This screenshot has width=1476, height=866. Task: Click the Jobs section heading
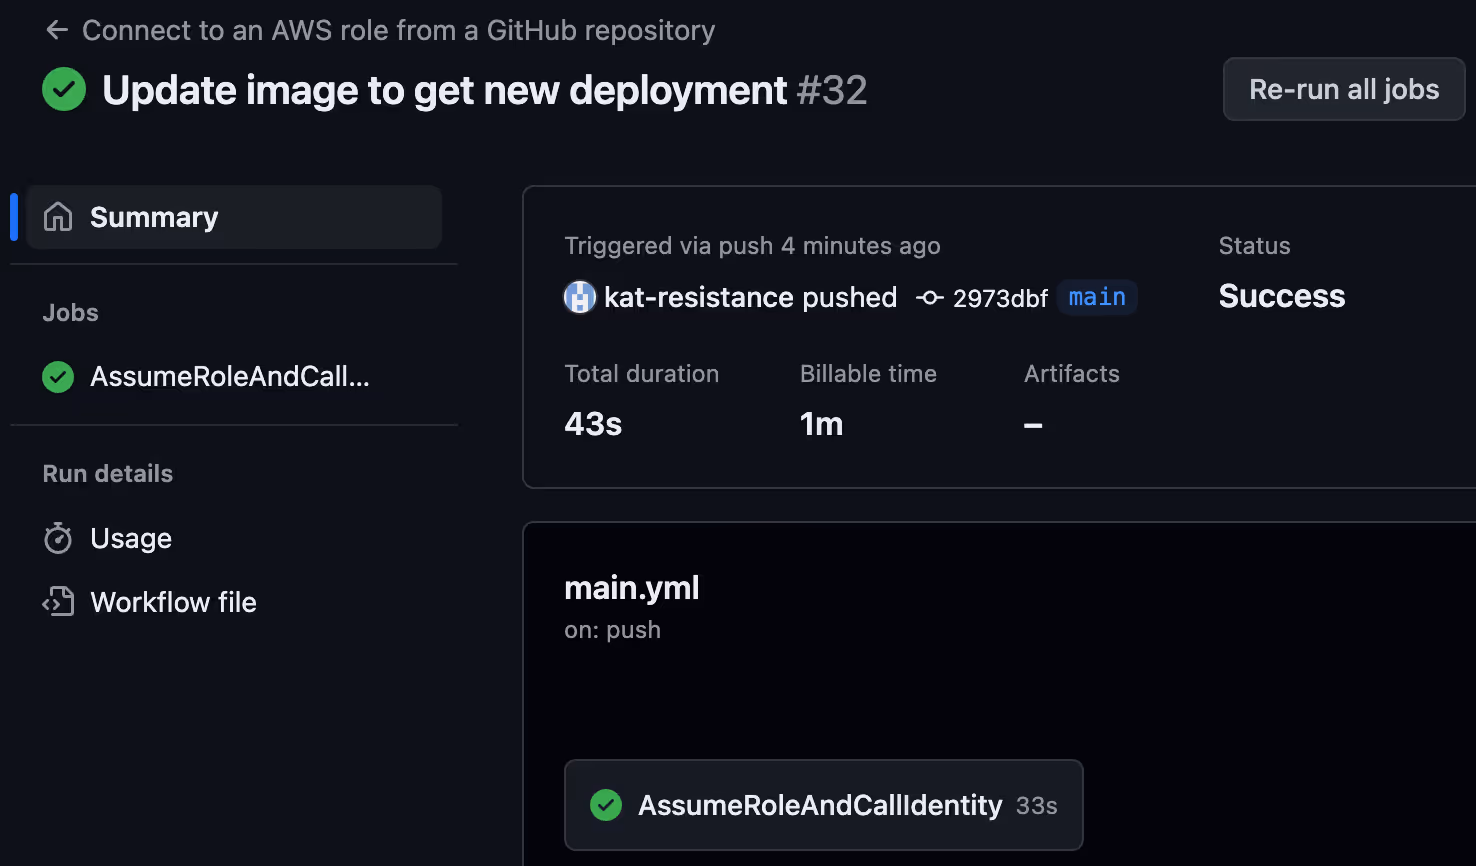[x=70, y=313]
